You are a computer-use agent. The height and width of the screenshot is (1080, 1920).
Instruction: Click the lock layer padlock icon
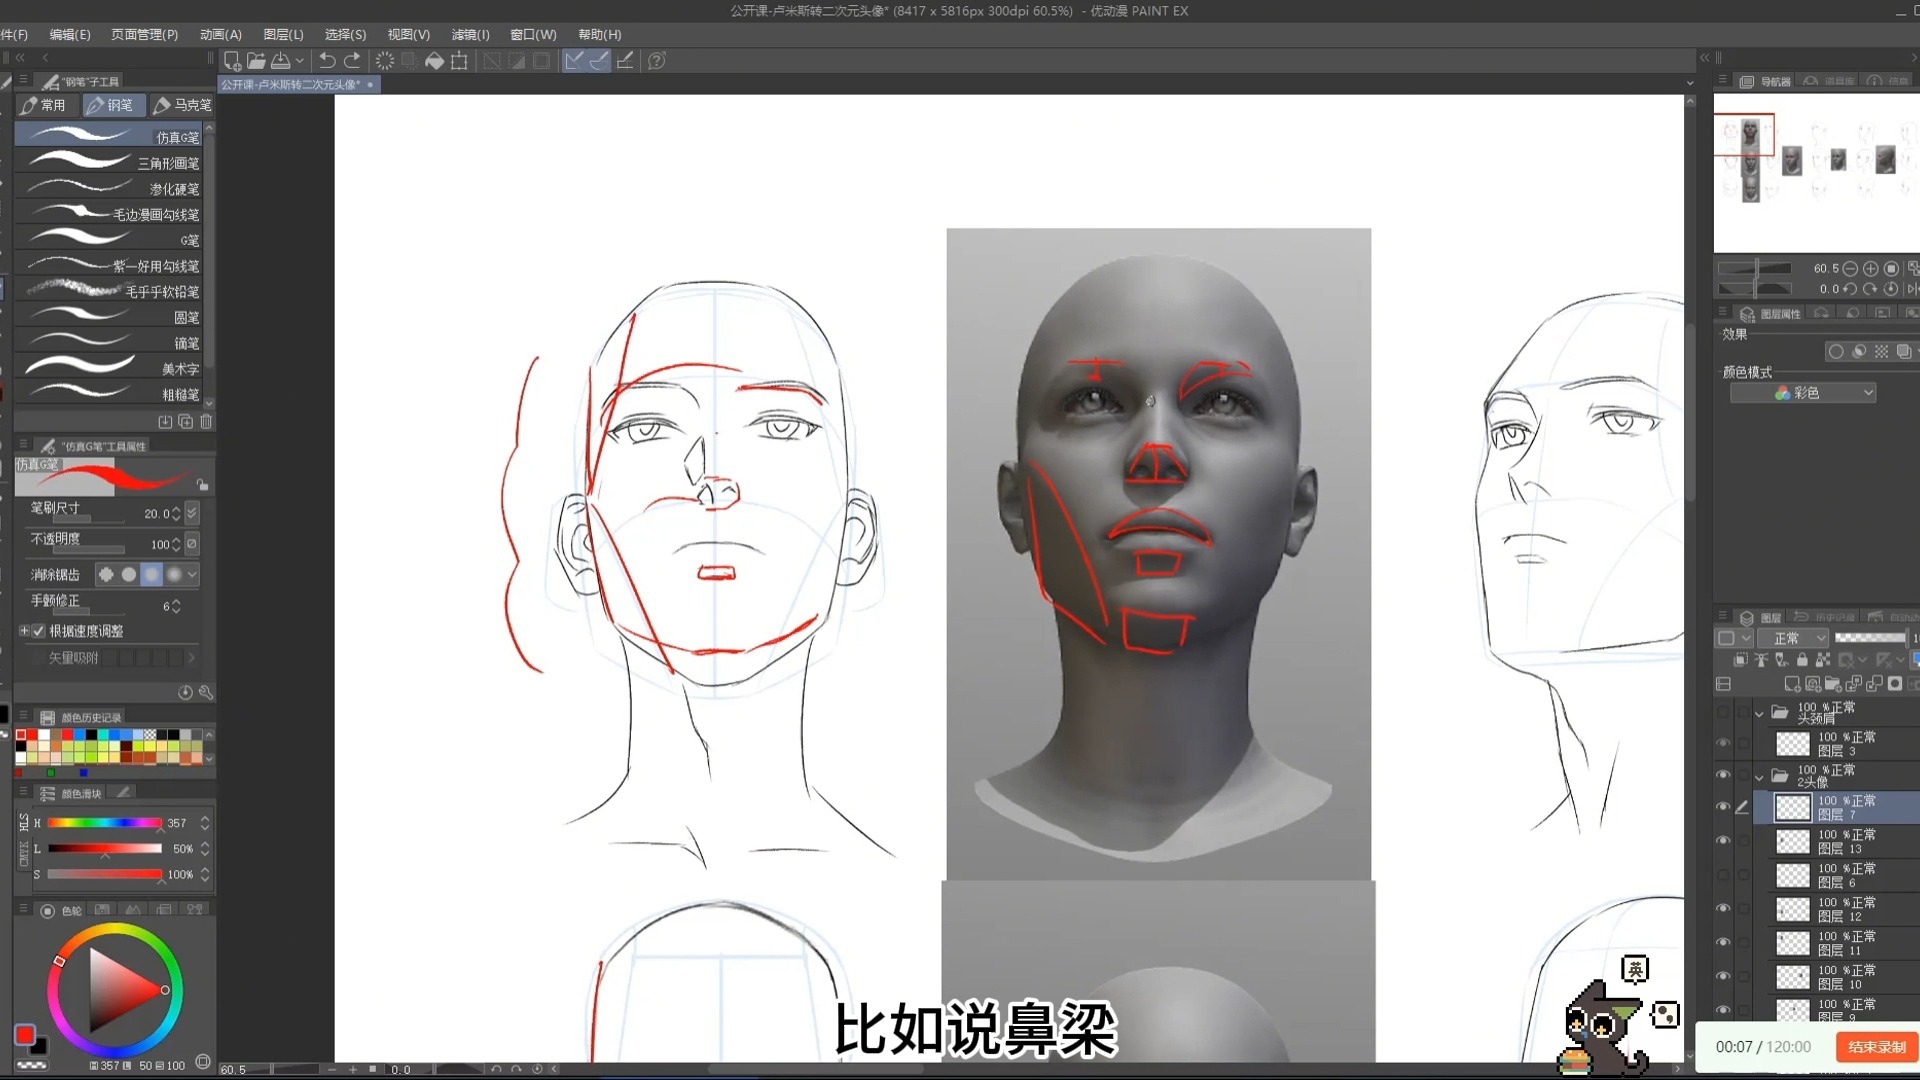pos(1802,660)
